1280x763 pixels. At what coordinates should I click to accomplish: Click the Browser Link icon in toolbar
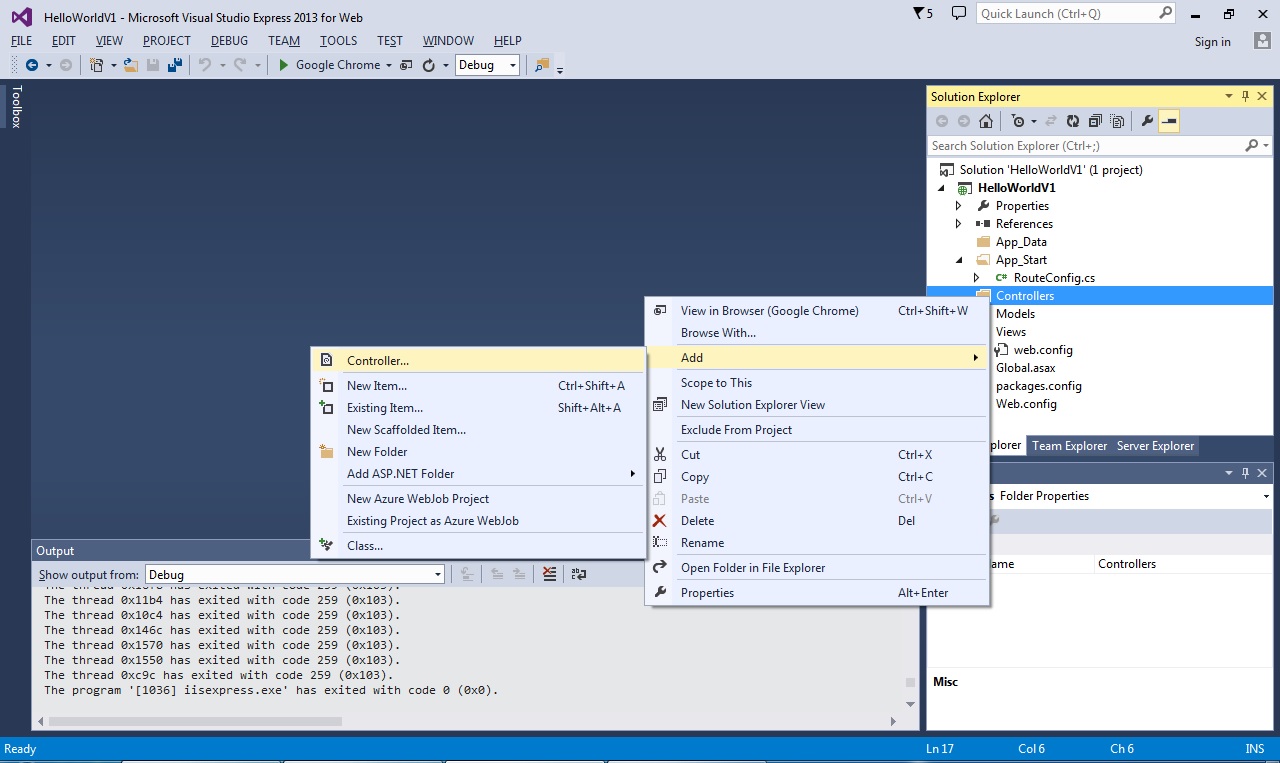(x=407, y=65)
